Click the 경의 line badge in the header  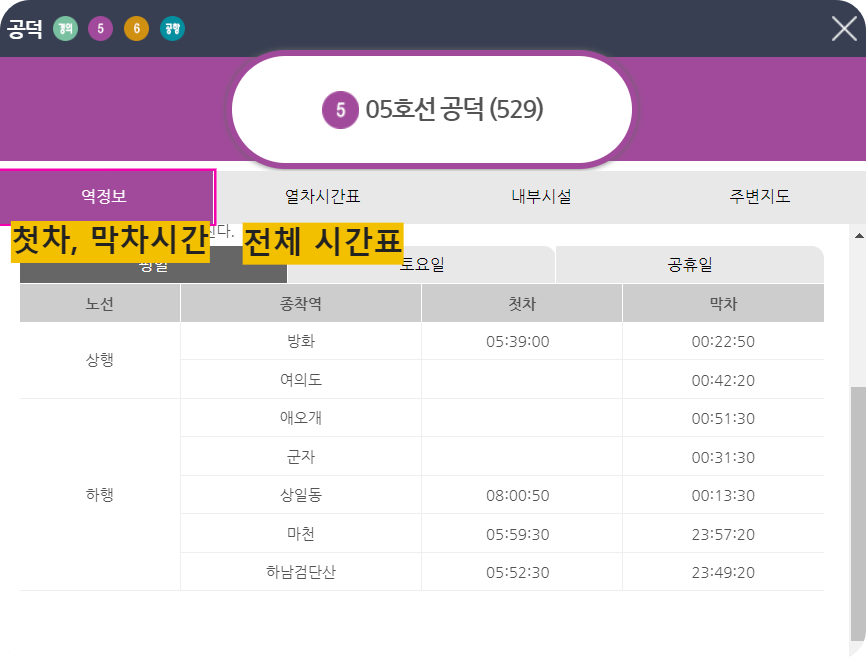[x=64, y=29]
